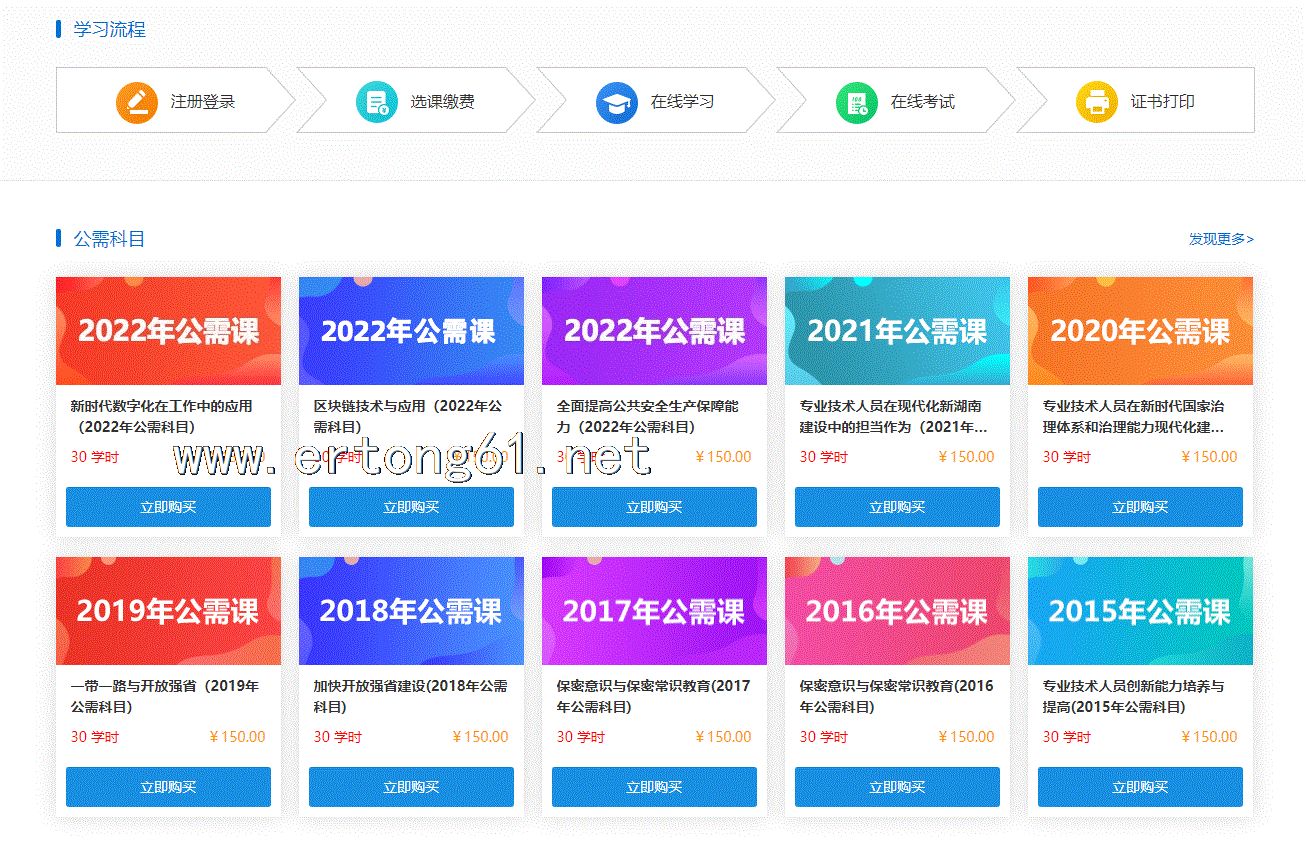
Task: Open the 发现更多> link
Action: pos(1220,240)
